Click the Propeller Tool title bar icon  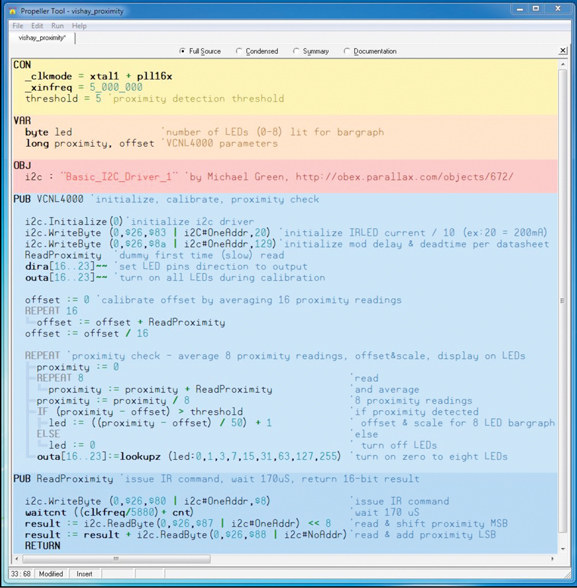pyautogui.click(x=13, y=11)
